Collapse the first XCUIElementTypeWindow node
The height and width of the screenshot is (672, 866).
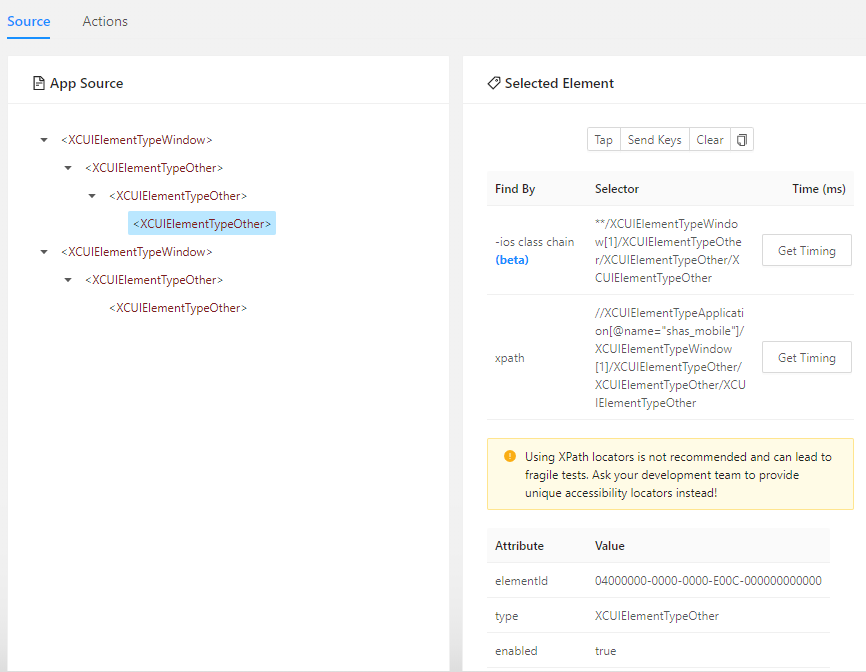pyautogui.click(x=44, y=140)
